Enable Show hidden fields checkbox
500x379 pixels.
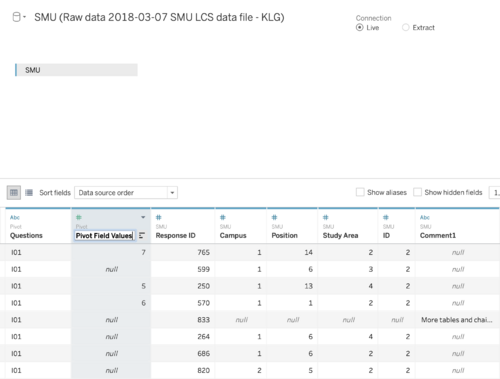[417, 192]
